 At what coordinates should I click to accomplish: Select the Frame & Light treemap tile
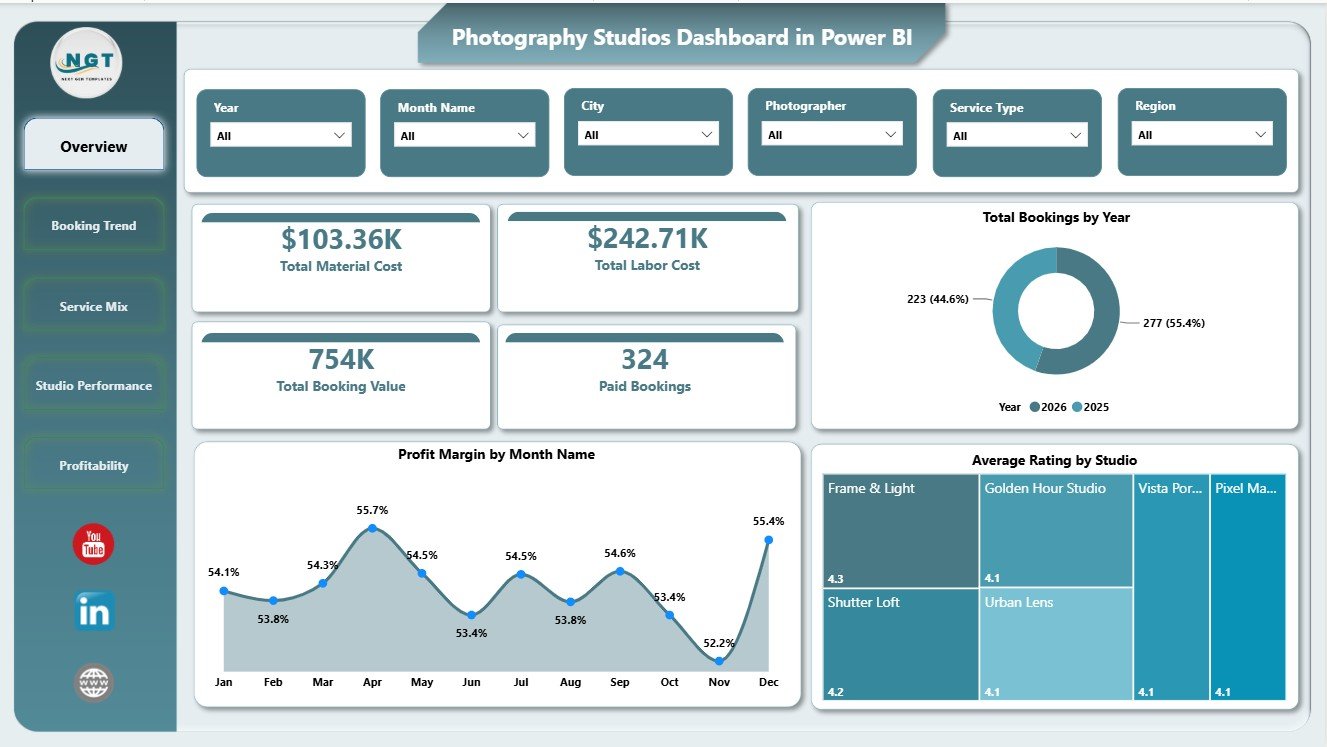click(x=901, y=530)
